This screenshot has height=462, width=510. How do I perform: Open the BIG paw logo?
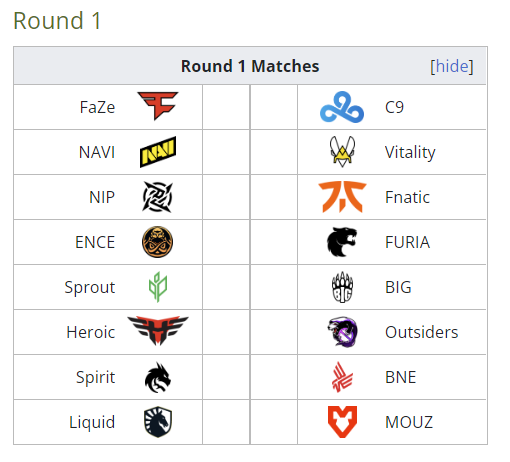click(x=342, y=287)
